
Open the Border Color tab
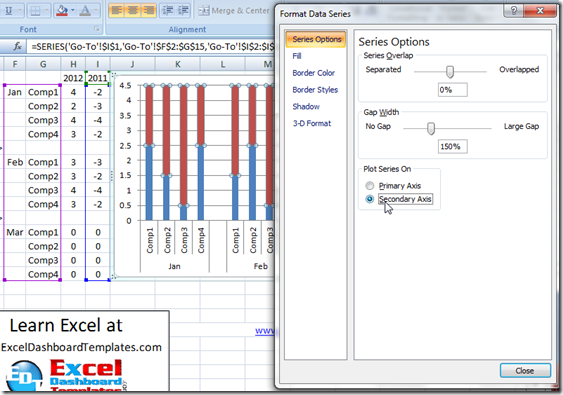point(313,73)
